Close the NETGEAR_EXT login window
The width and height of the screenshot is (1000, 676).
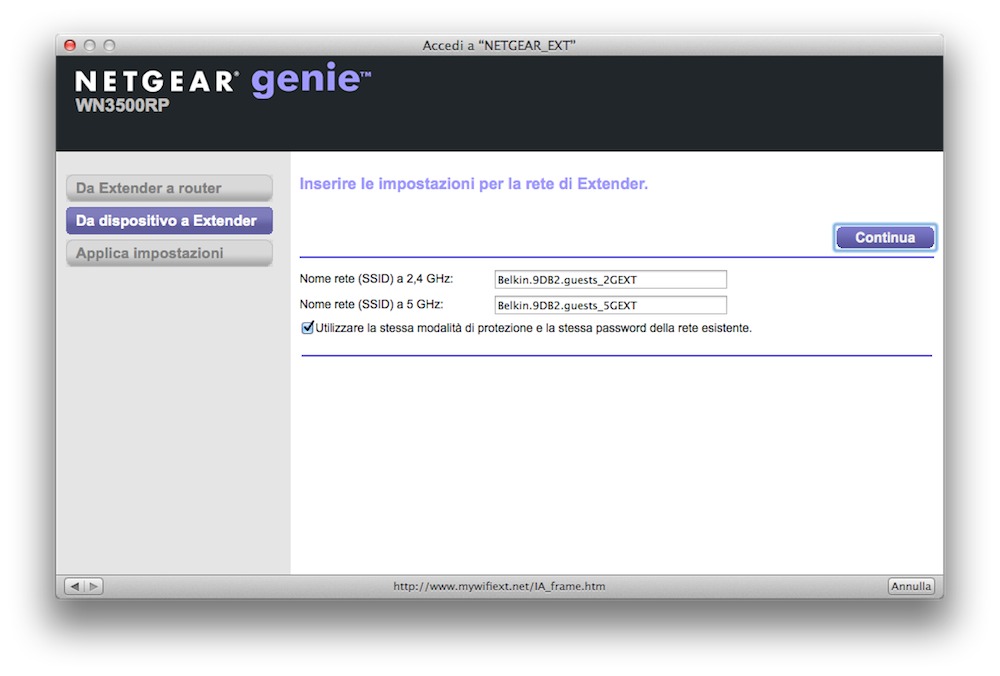click(x=70, y=45)
